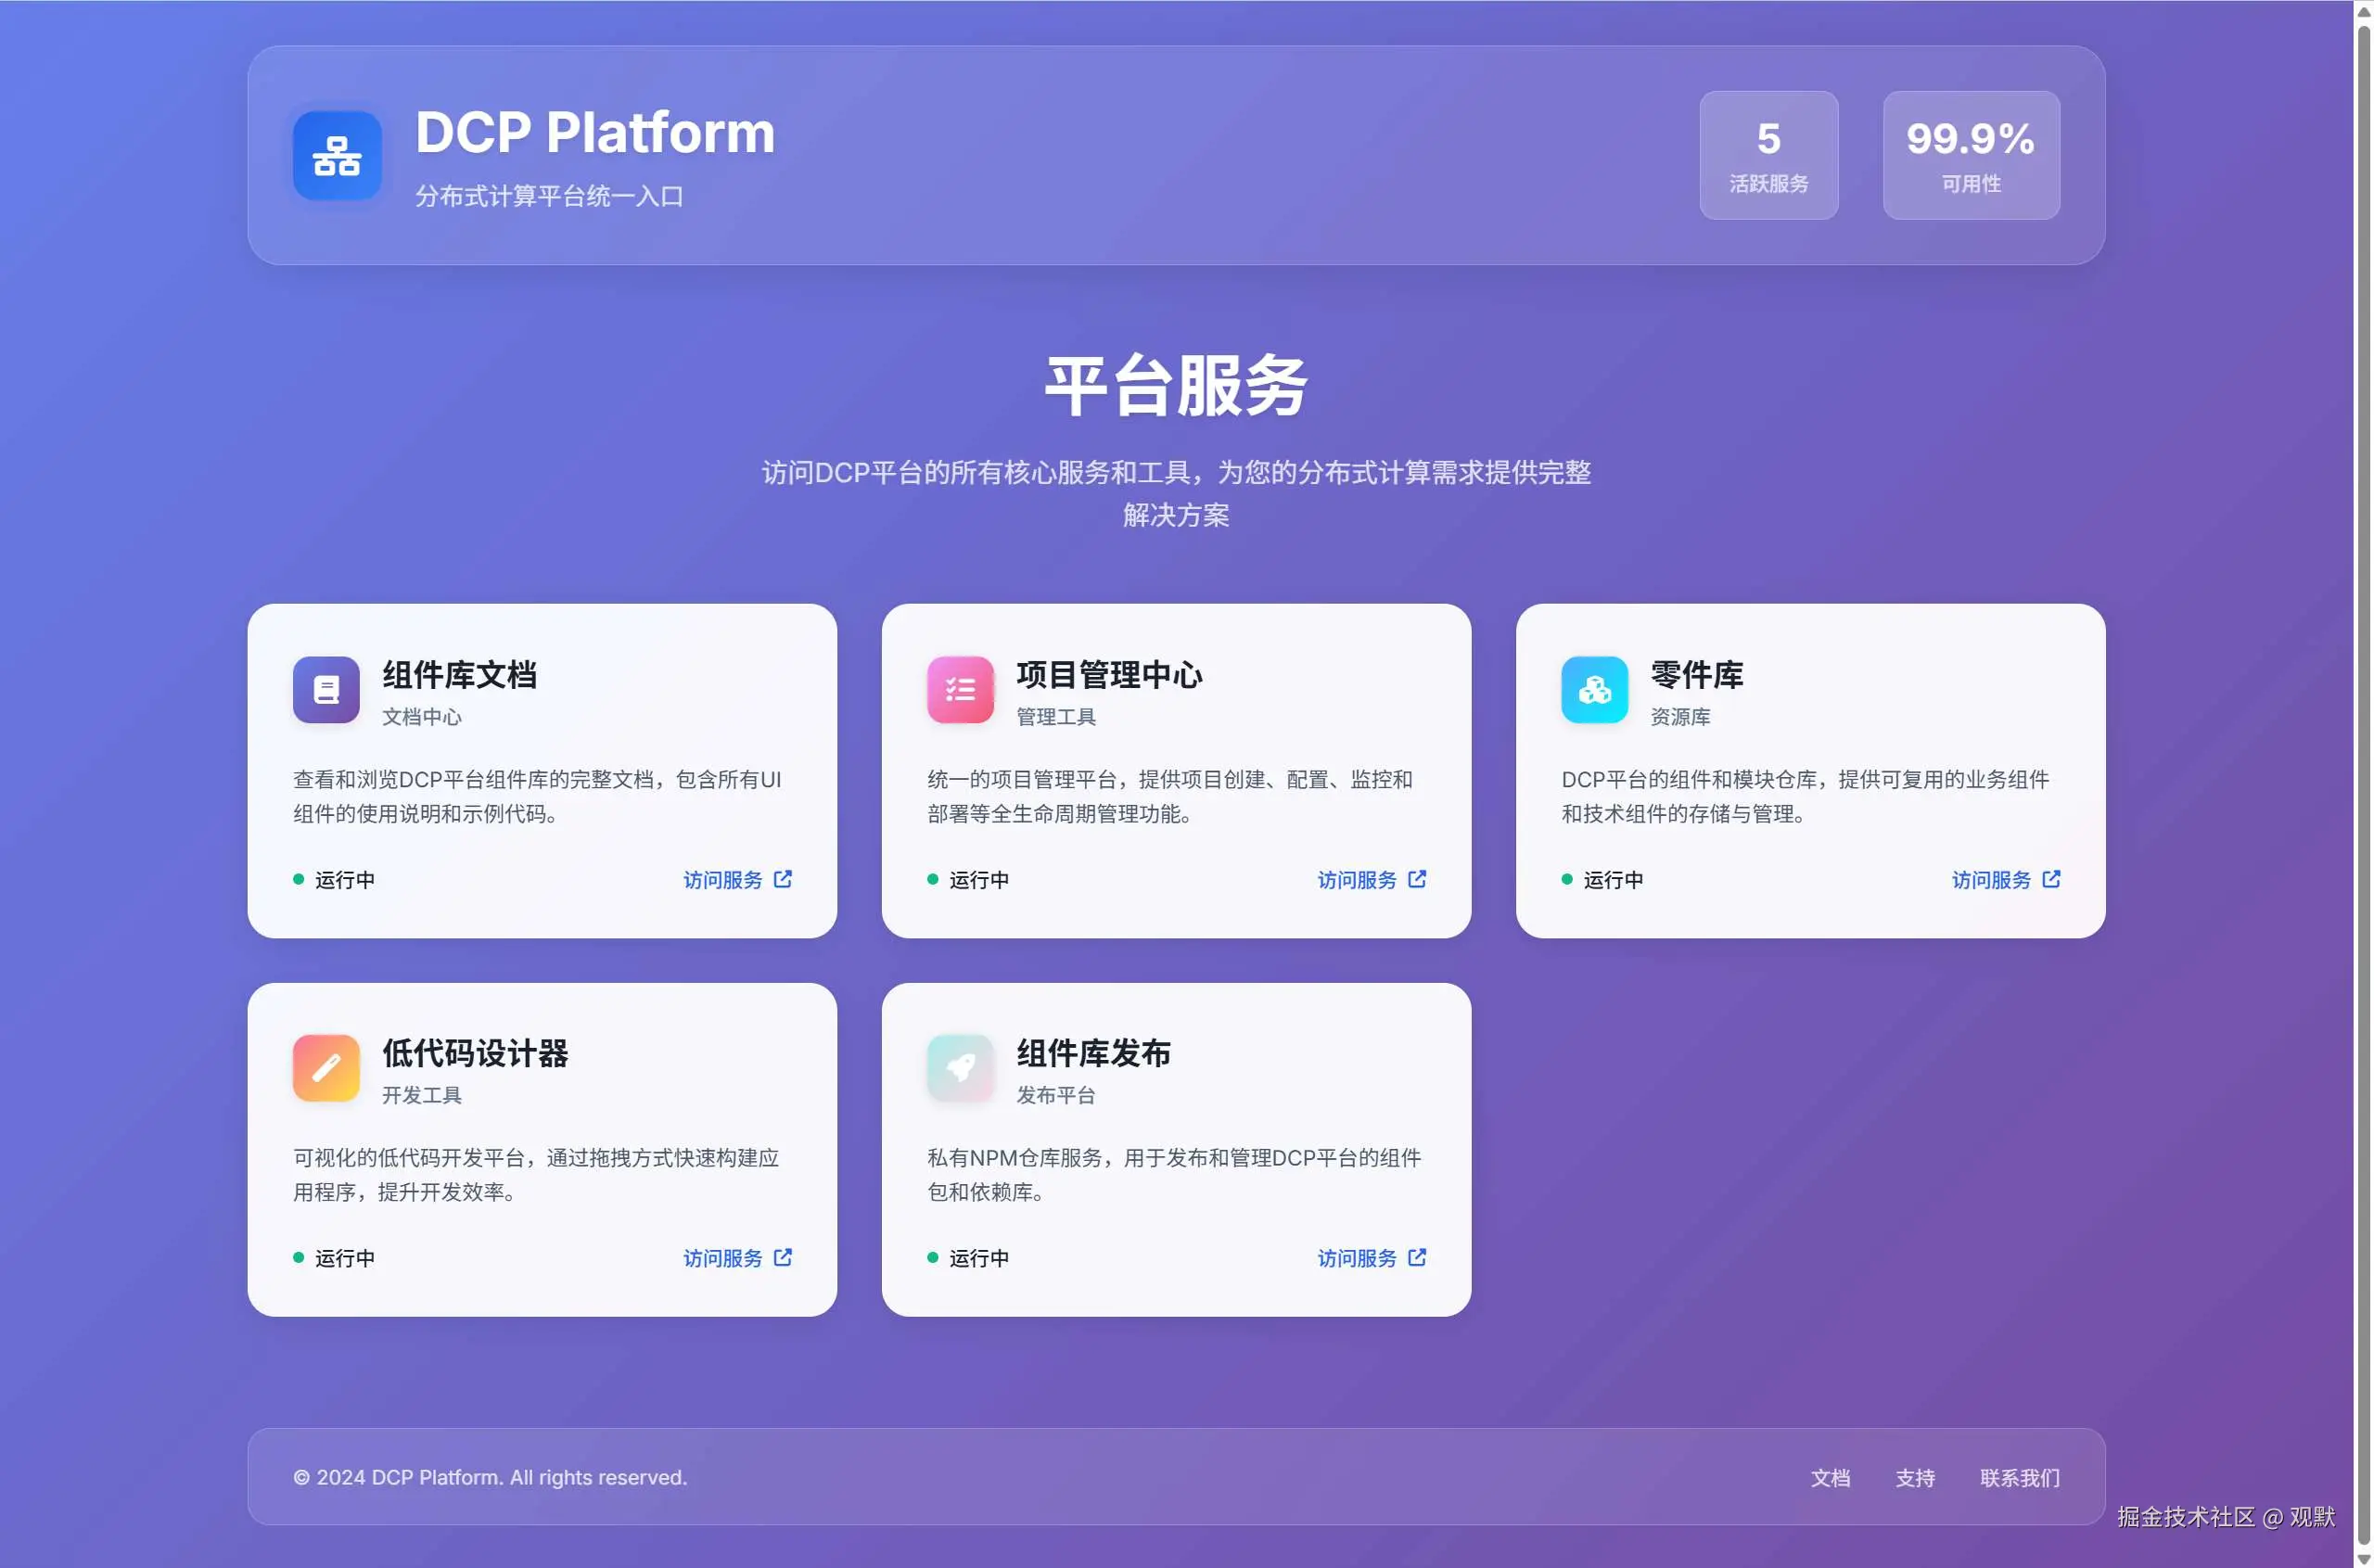Viewport: 2374px width, 1568px height.
Task: Open the 联系我们 footer link
Action: (x=2019, y=1478)
